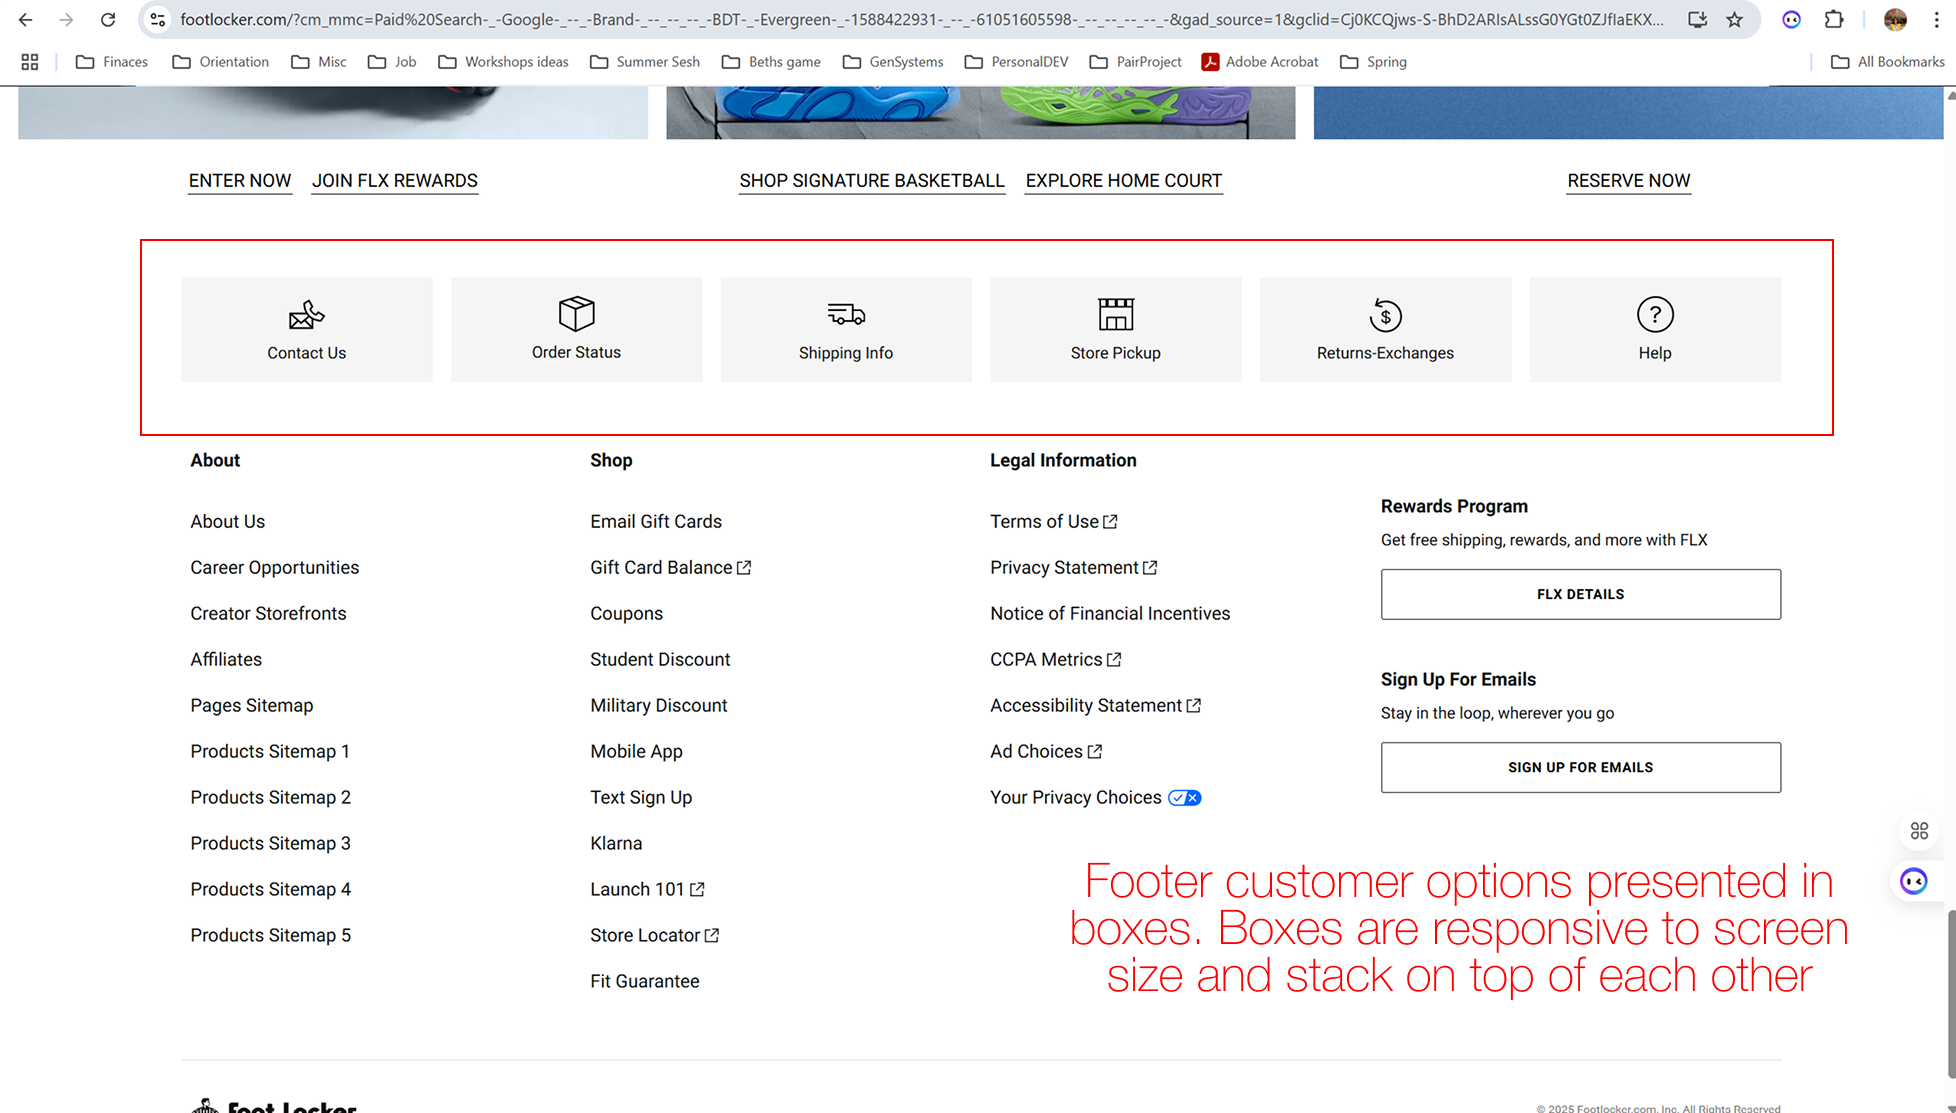
Task: Open Products Sitemap 3 link
Action: [271, 843]
